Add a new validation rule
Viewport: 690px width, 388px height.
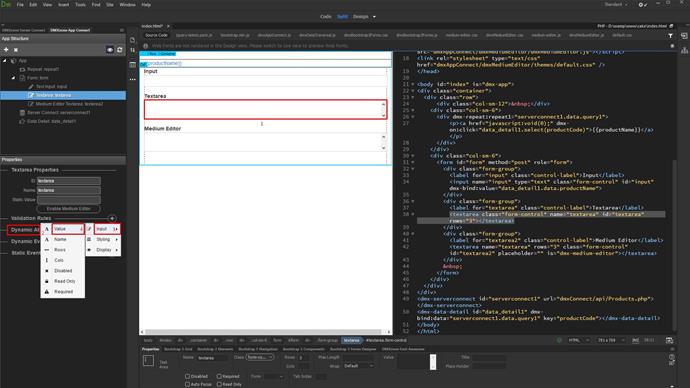point(112,218)
